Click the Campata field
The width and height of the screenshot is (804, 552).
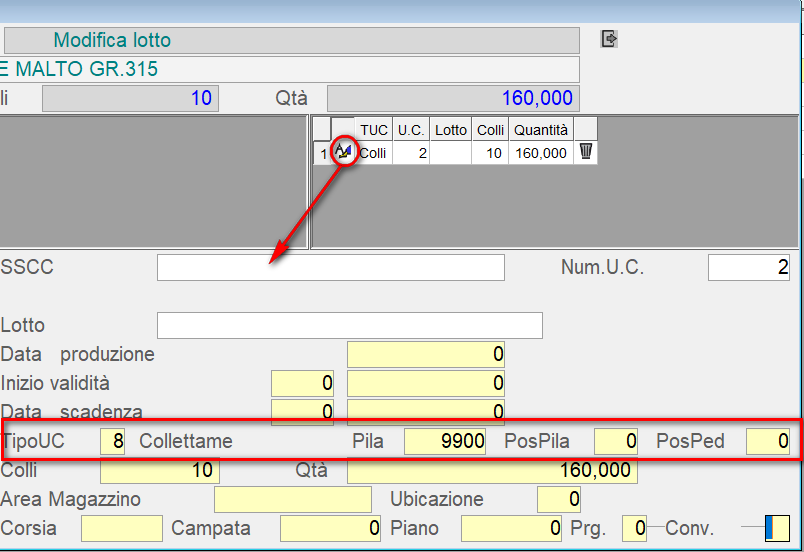331,528
